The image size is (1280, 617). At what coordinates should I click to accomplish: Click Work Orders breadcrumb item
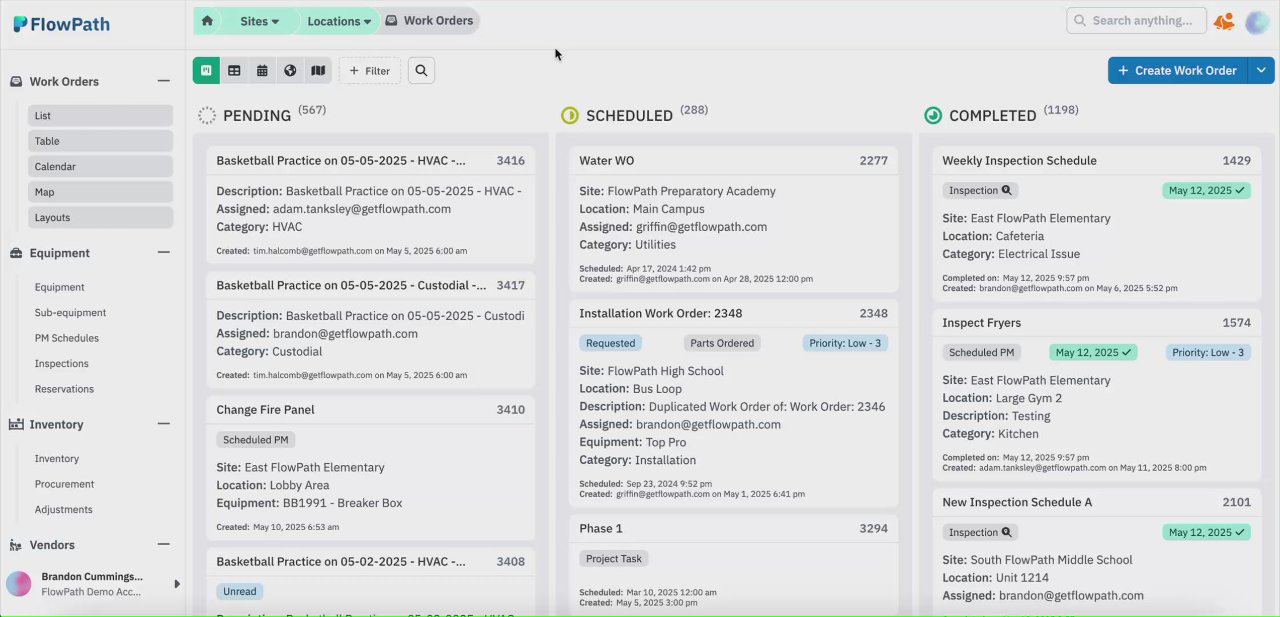430,21
